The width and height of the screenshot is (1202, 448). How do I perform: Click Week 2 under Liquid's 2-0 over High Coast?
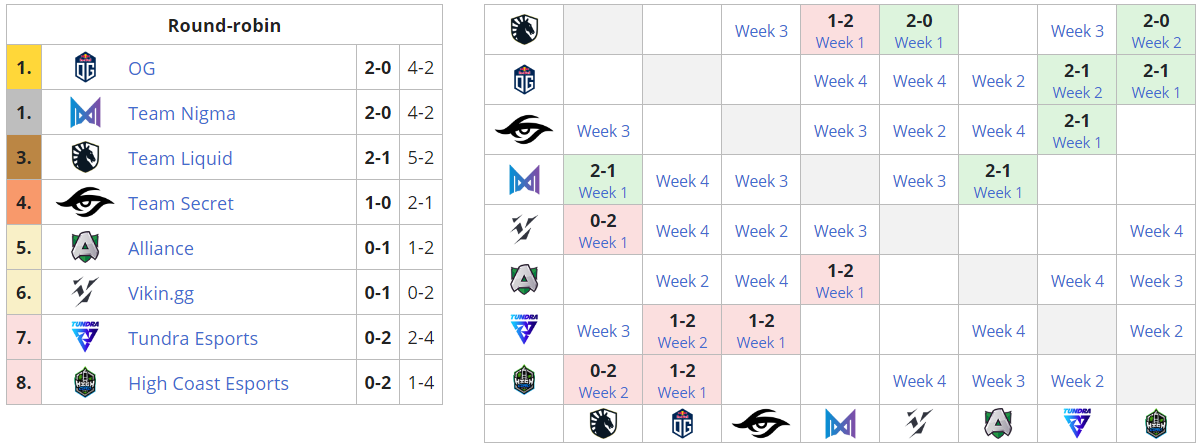[1156, 42]
